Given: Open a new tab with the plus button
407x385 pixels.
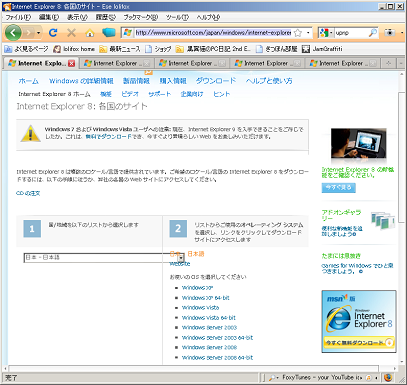Looking at the screenshot, I should point(389,63).
